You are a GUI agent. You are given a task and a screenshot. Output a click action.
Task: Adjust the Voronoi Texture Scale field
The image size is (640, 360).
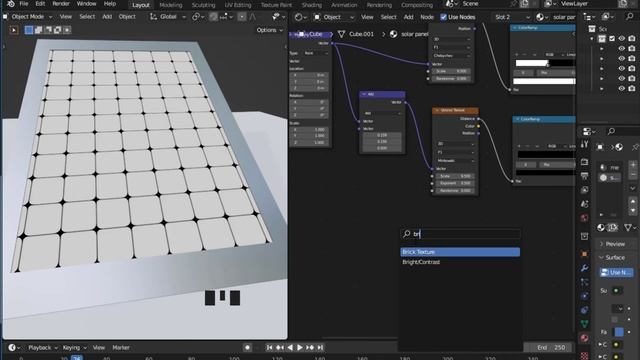(455, 176)
